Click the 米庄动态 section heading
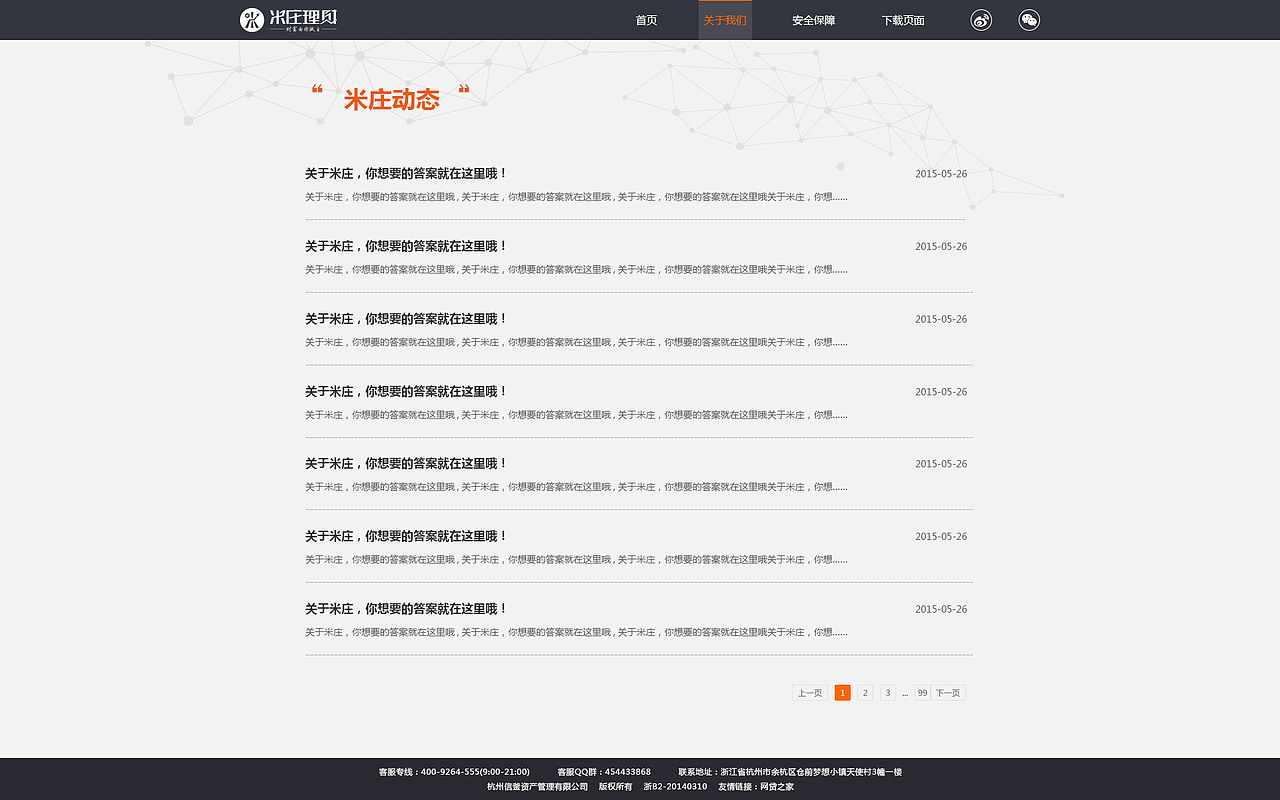Image resolution: width=1280 pixels, height=800 pixels. pos(391,99)
